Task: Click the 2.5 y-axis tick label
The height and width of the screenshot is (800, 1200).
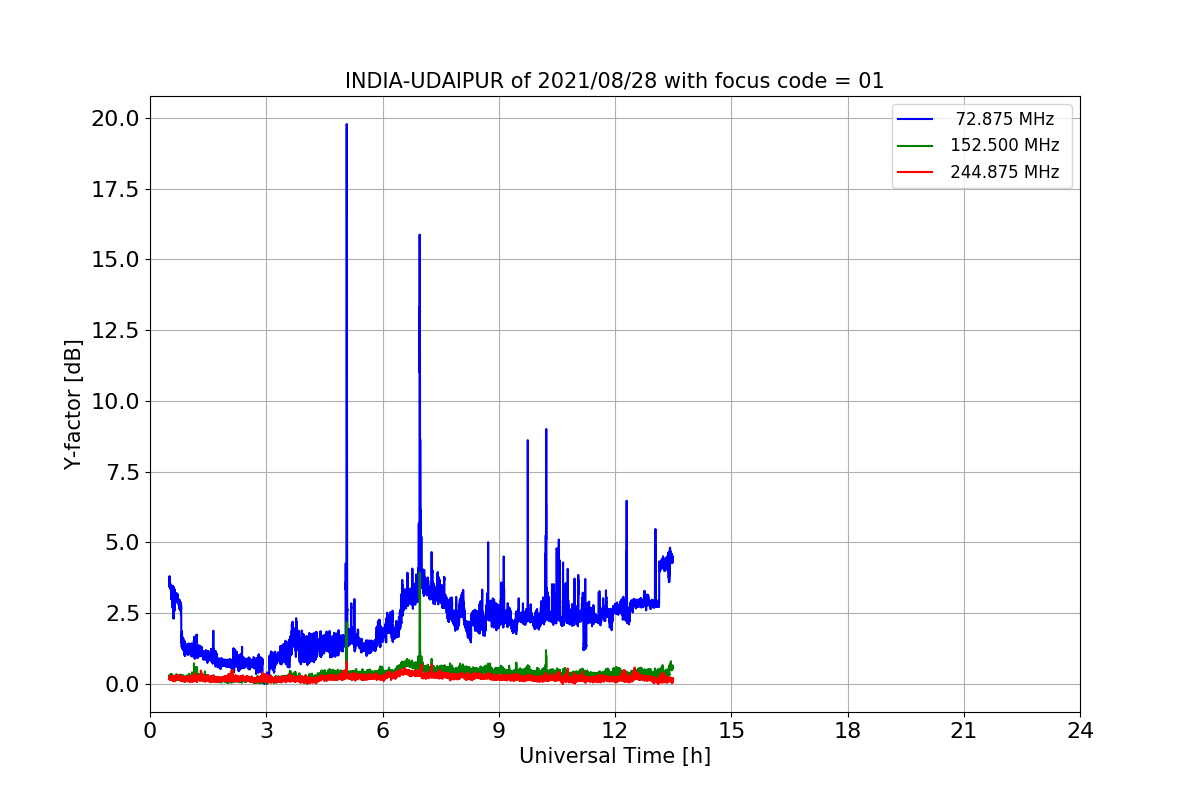Action: point(124,613)
